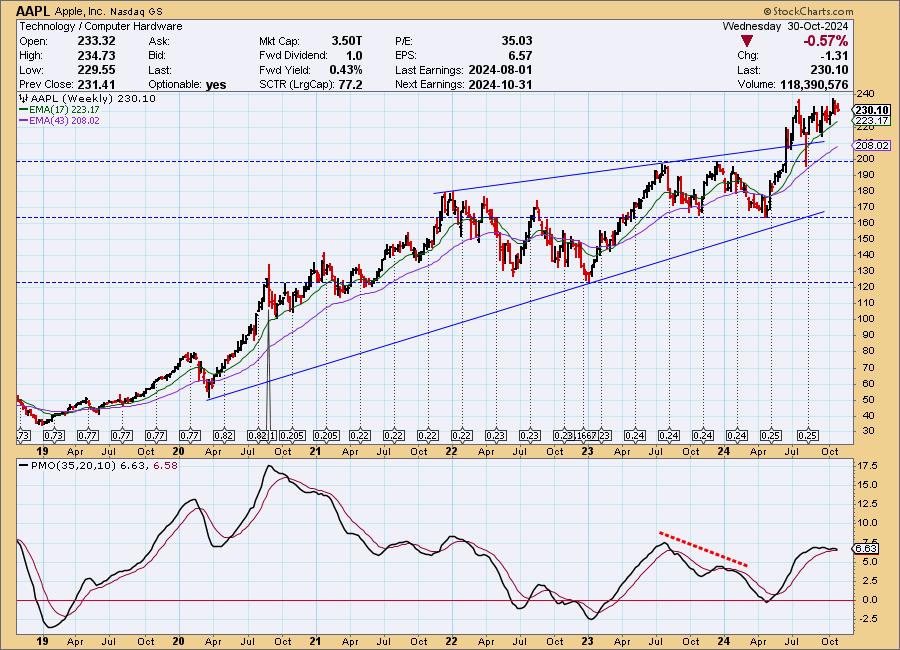Click the SCTR (LrgCap) value 77.2
Screen dimensions: 900x650
[351, 84]
